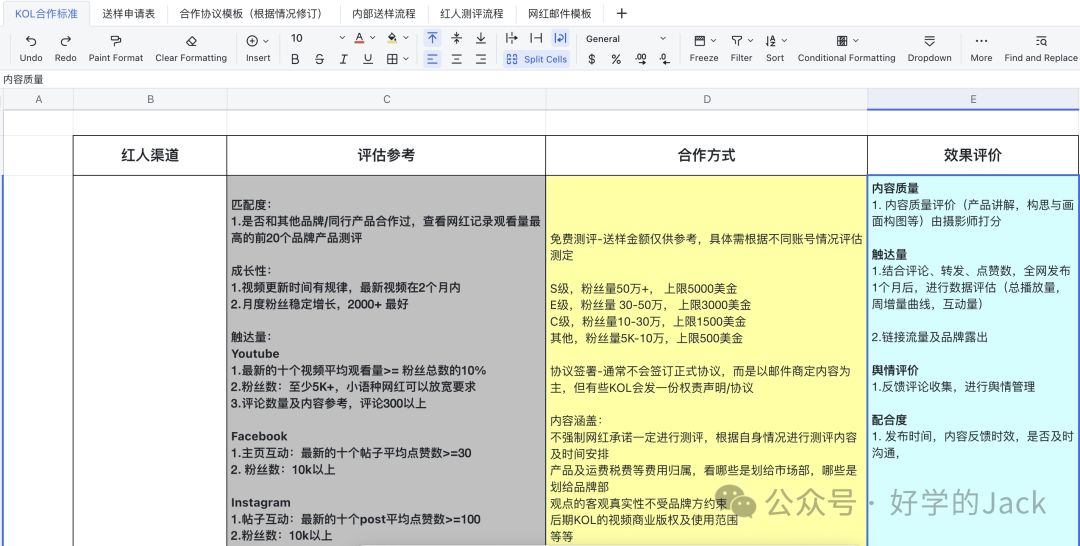Click the Split Cells button

[537, 59]
